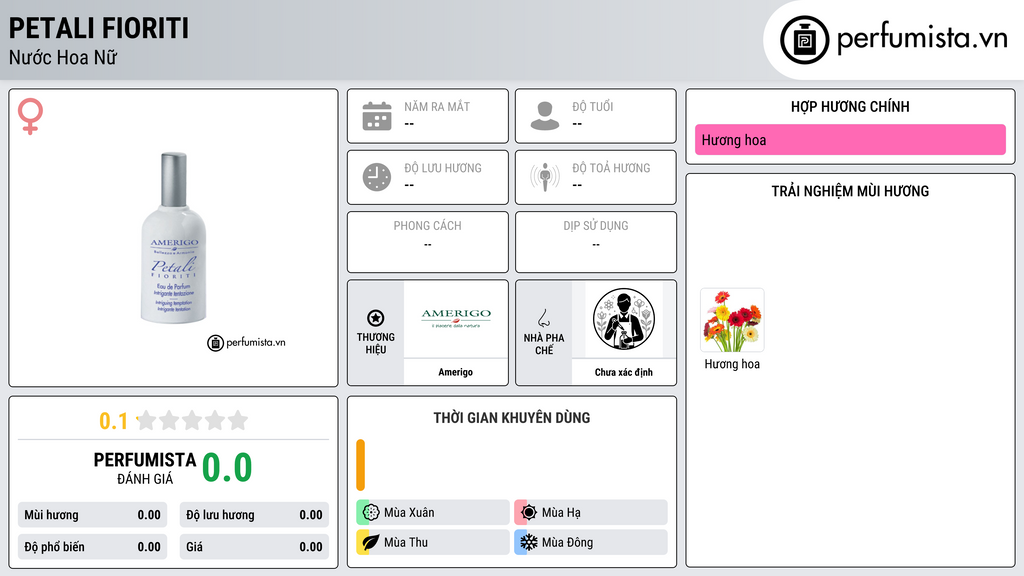This screenshot has width=1024, height=576.
Task: Click the five-star rating row
Action: coord(192,421)
